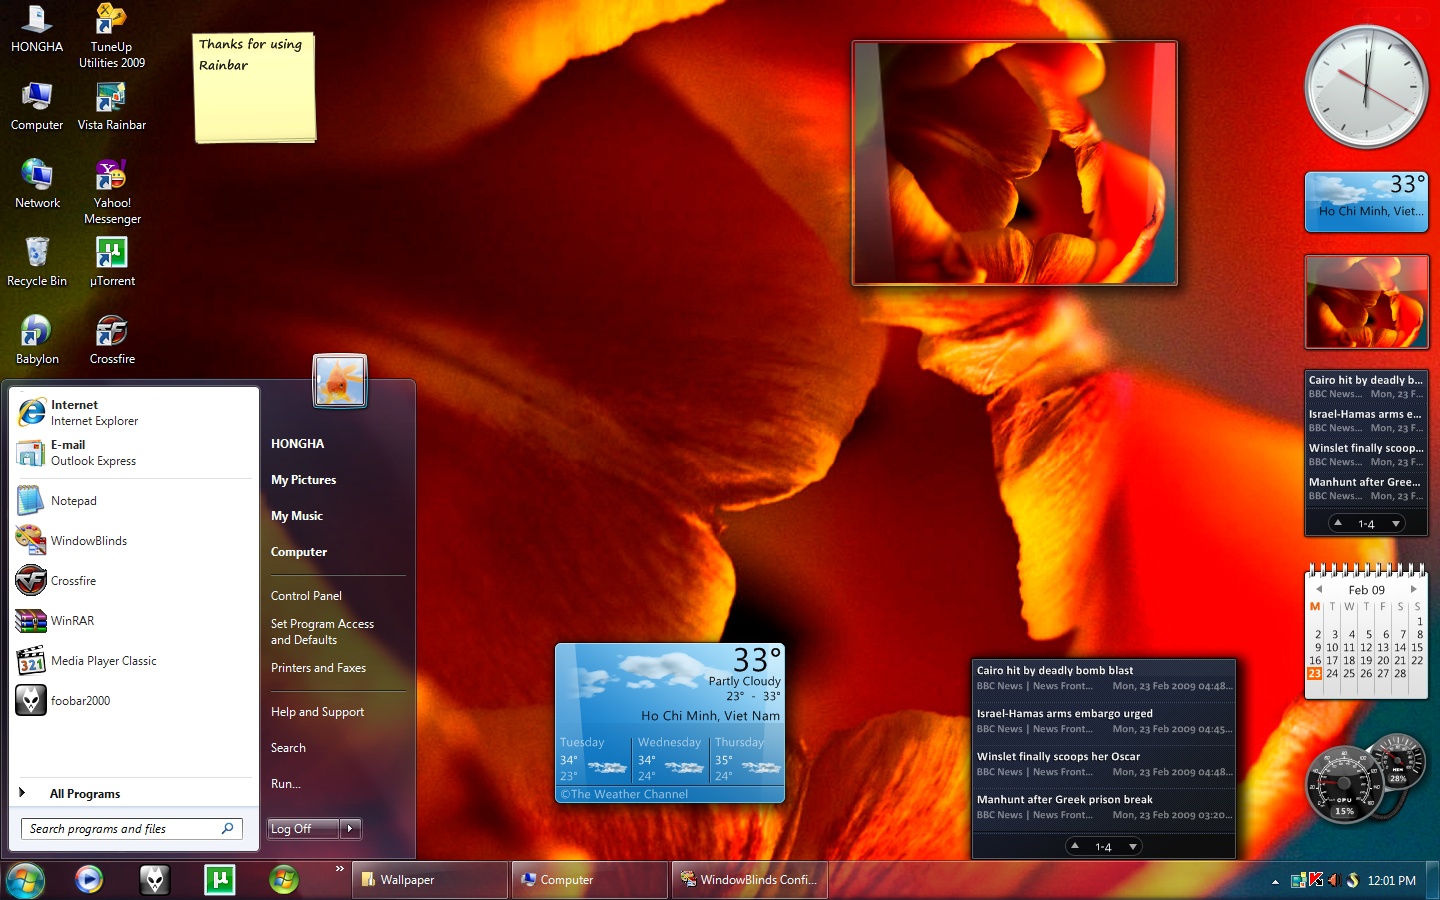Open 'Cairo hit by deadly bomb blast' headline

(x=1055, y=670)
